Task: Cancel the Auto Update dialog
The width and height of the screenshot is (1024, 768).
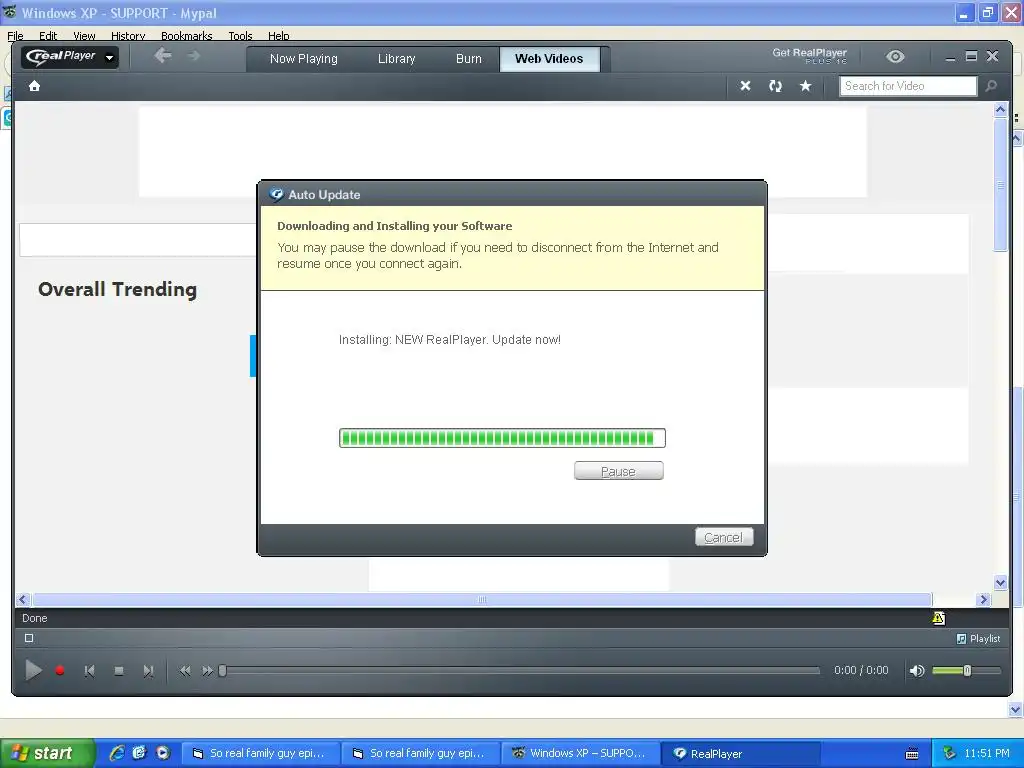Action: pos(724,537)
